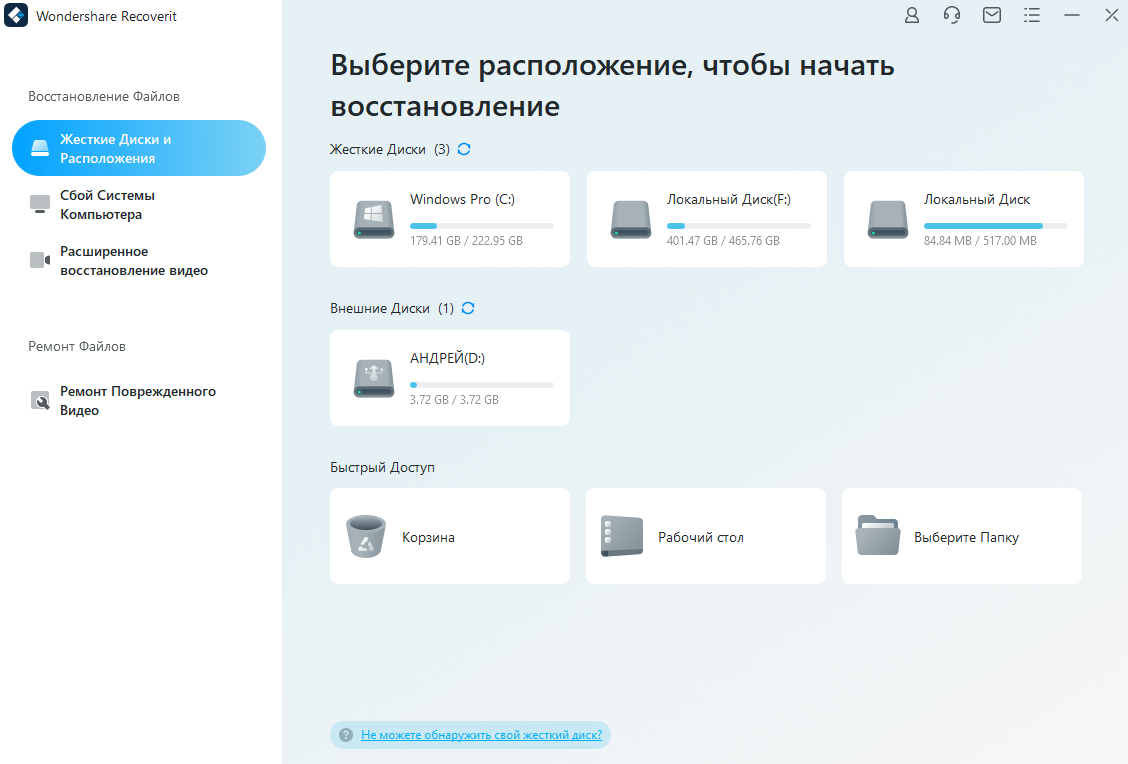Click the Восстановление Файлов sidebar heading
The image size is (1128, 764).
click(104, 96)
